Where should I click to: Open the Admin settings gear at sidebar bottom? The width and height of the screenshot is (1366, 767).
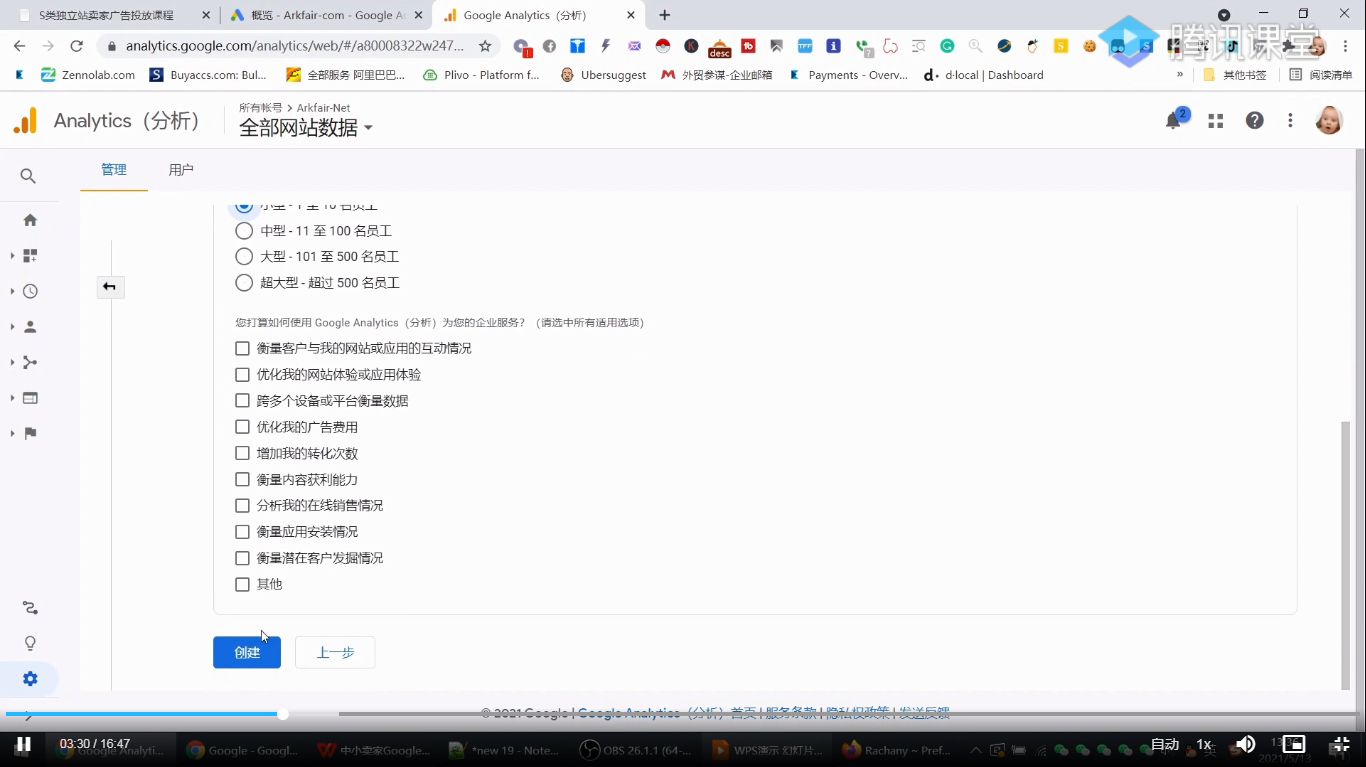coord(29,678)
